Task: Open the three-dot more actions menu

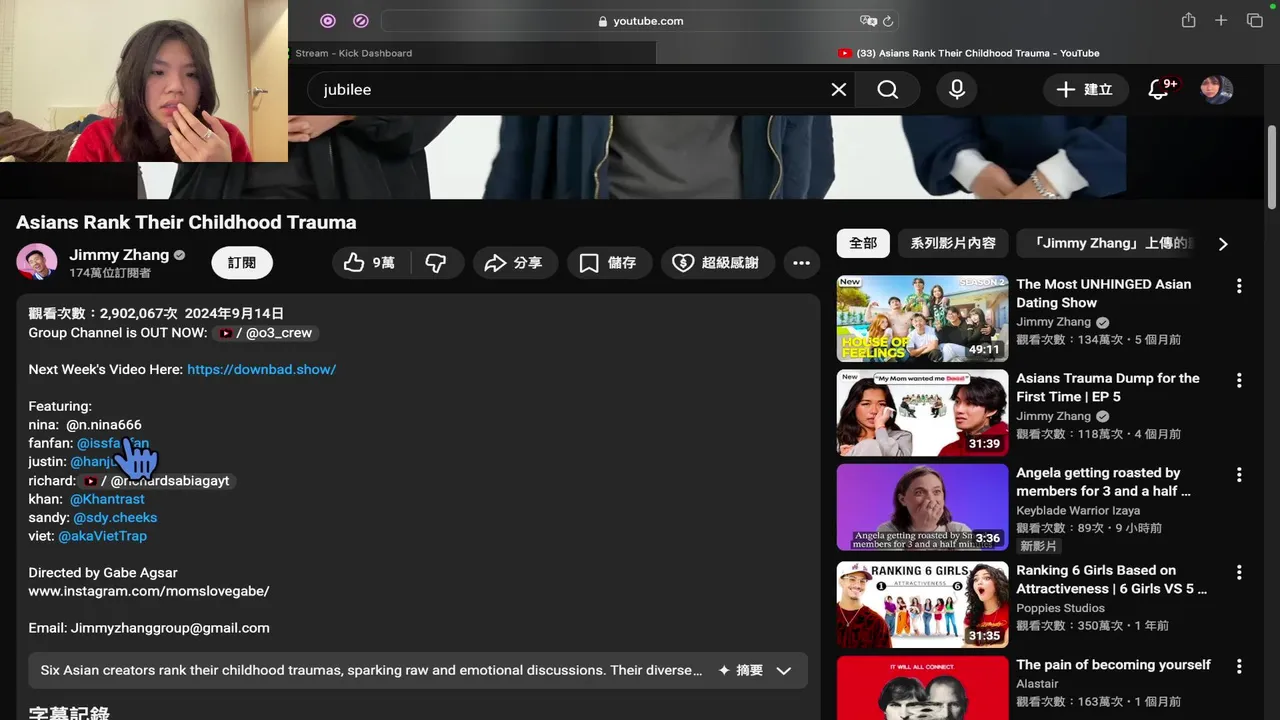Action: tap(801, 263)
